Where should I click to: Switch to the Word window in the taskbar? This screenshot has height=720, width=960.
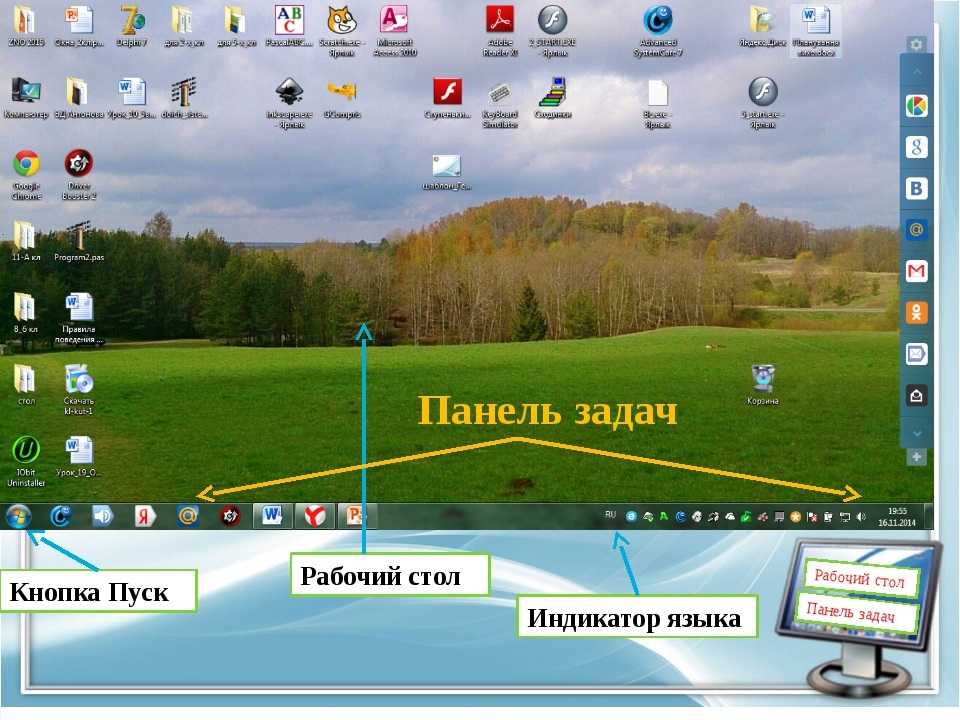pyautogui.click(x=272, y=516)
